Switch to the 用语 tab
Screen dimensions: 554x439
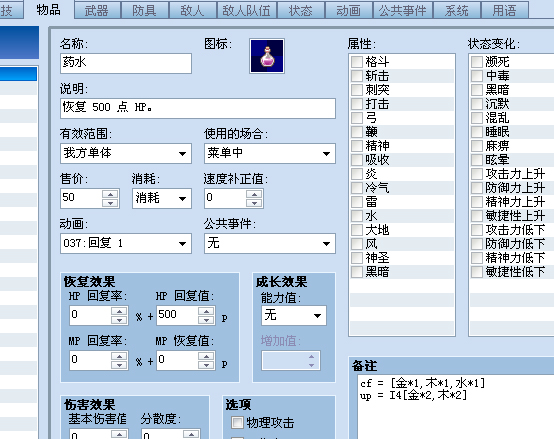(x=505, y=11)
